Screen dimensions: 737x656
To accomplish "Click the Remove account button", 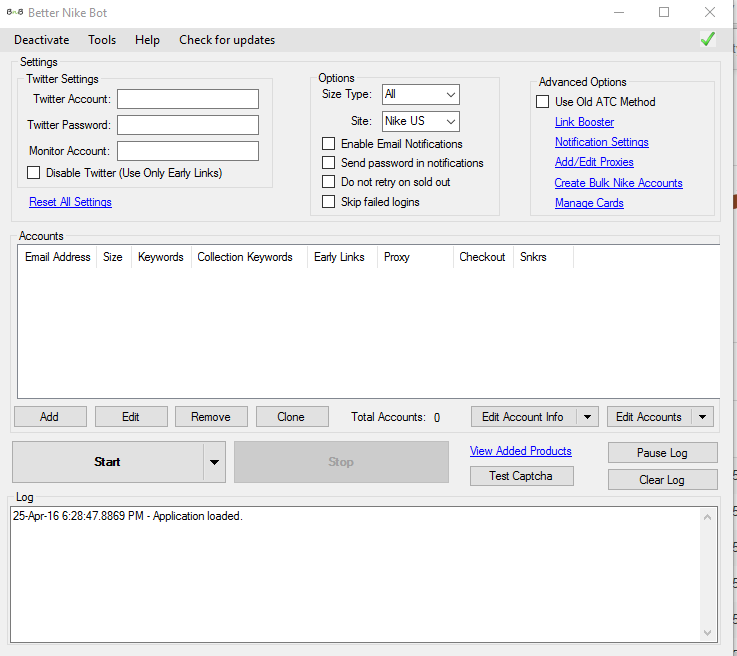I will pyautogui.click(x=212, y=417).
